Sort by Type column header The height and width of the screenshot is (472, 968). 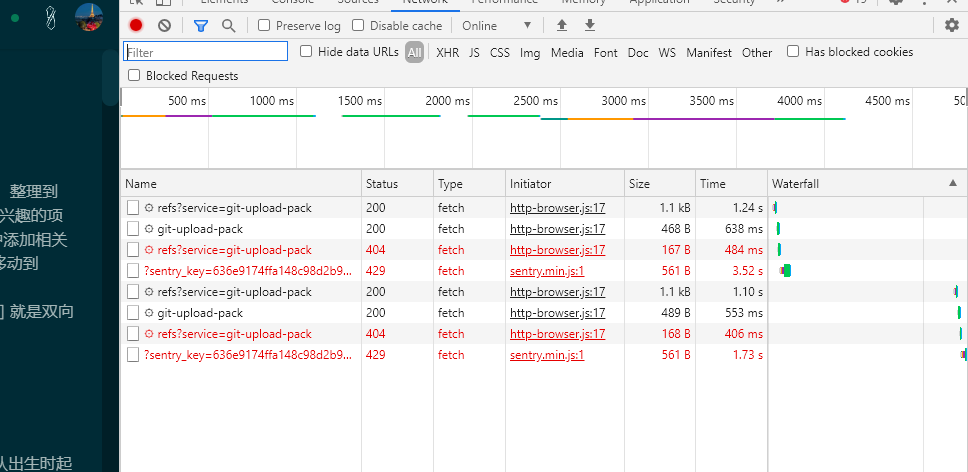click(469, 184)
